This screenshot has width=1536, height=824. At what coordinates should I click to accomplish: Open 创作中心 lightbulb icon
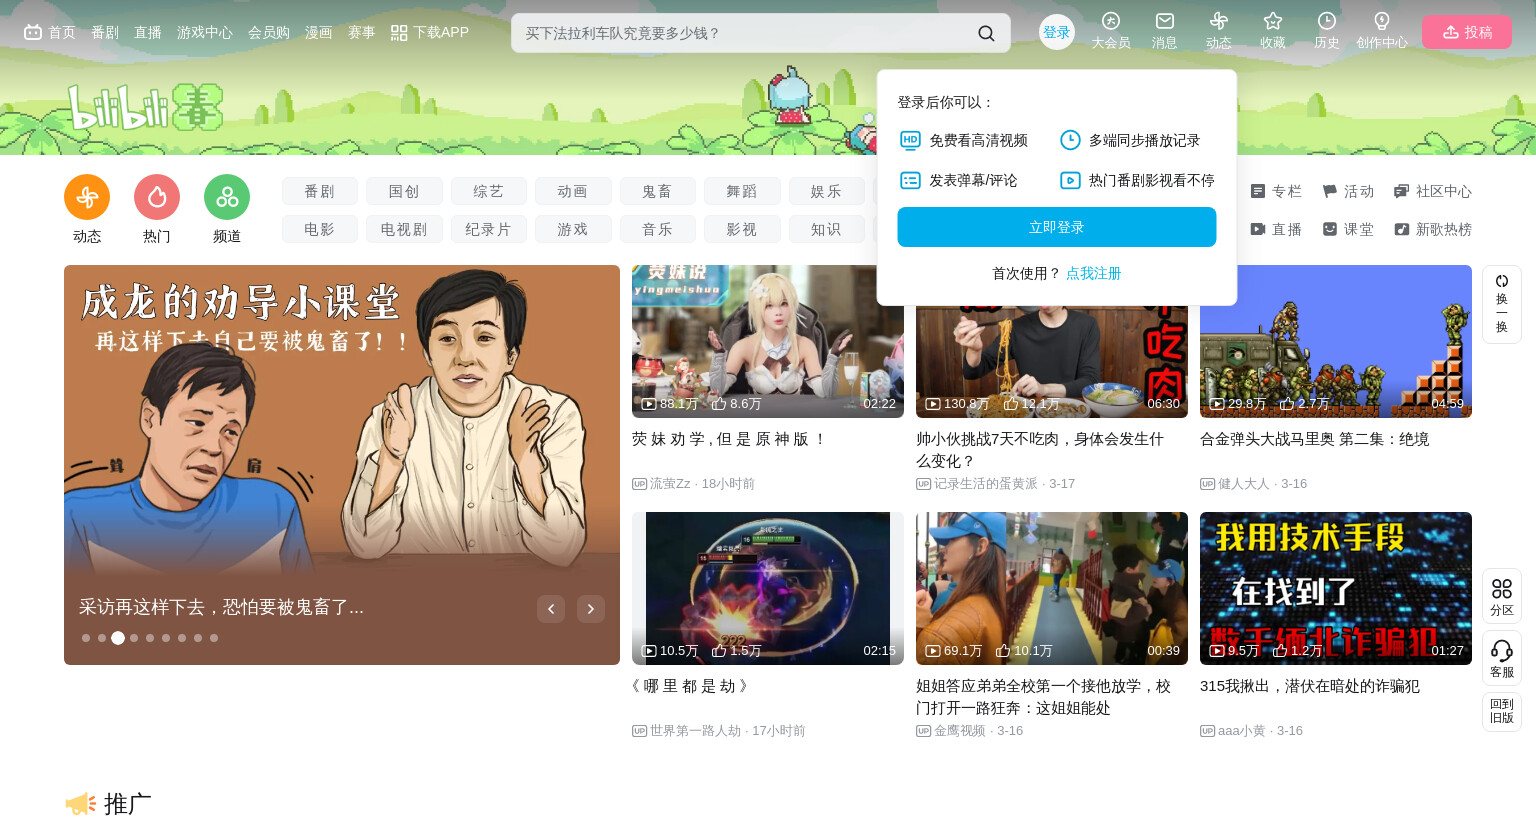click(x=1381, y=31)
